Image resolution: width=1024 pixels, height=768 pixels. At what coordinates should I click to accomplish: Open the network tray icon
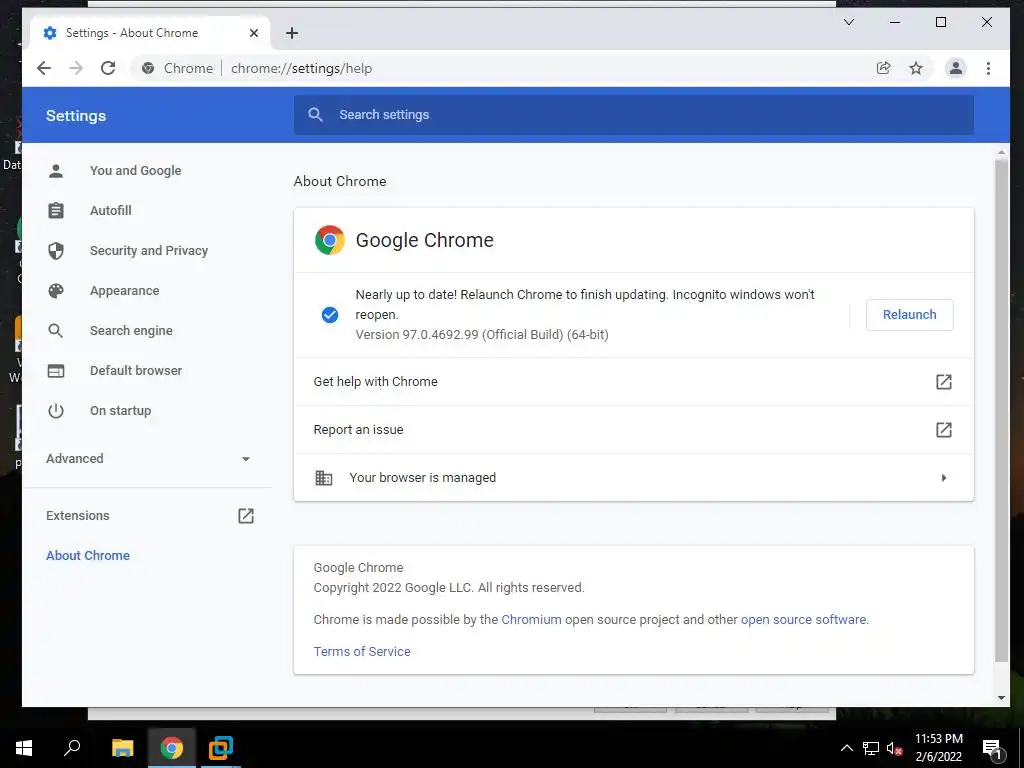tap(871, 748)
